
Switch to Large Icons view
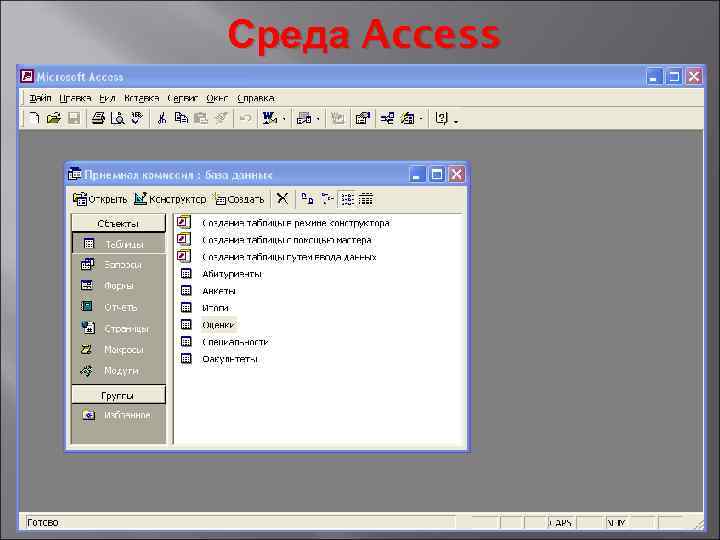(307, 199)
